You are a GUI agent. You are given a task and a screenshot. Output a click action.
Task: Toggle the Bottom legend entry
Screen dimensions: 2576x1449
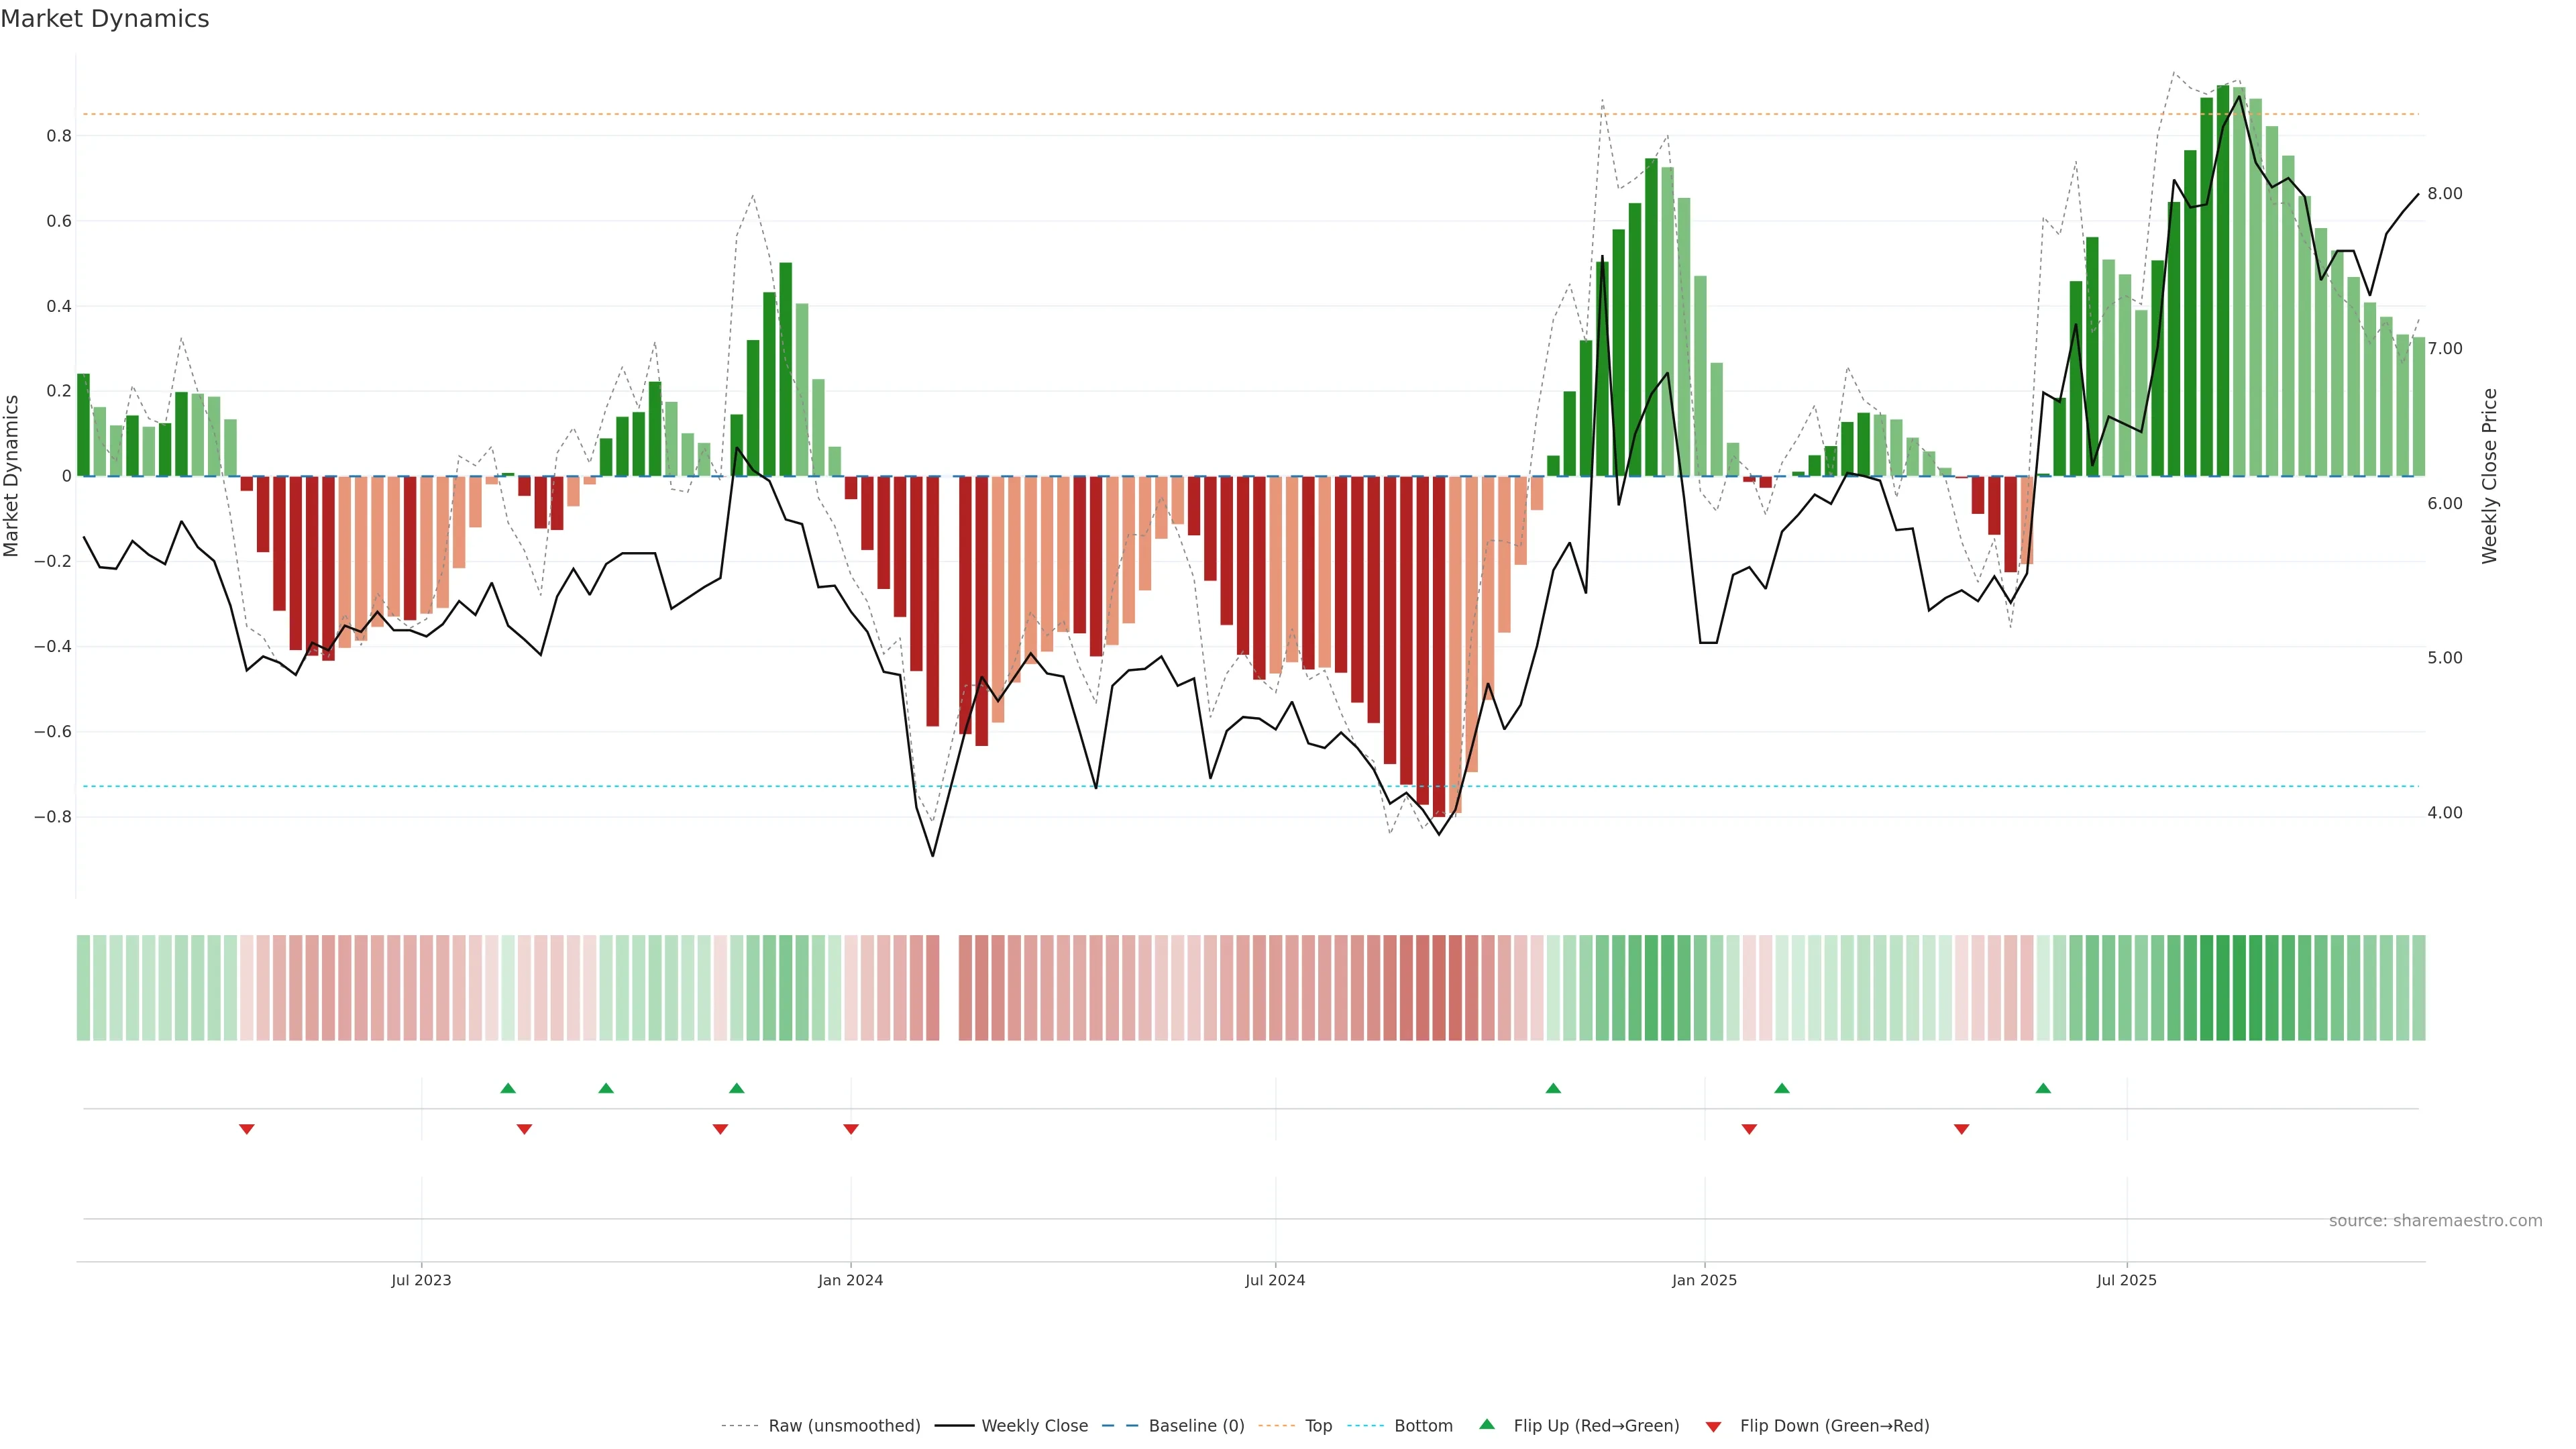[1423, 1426]
